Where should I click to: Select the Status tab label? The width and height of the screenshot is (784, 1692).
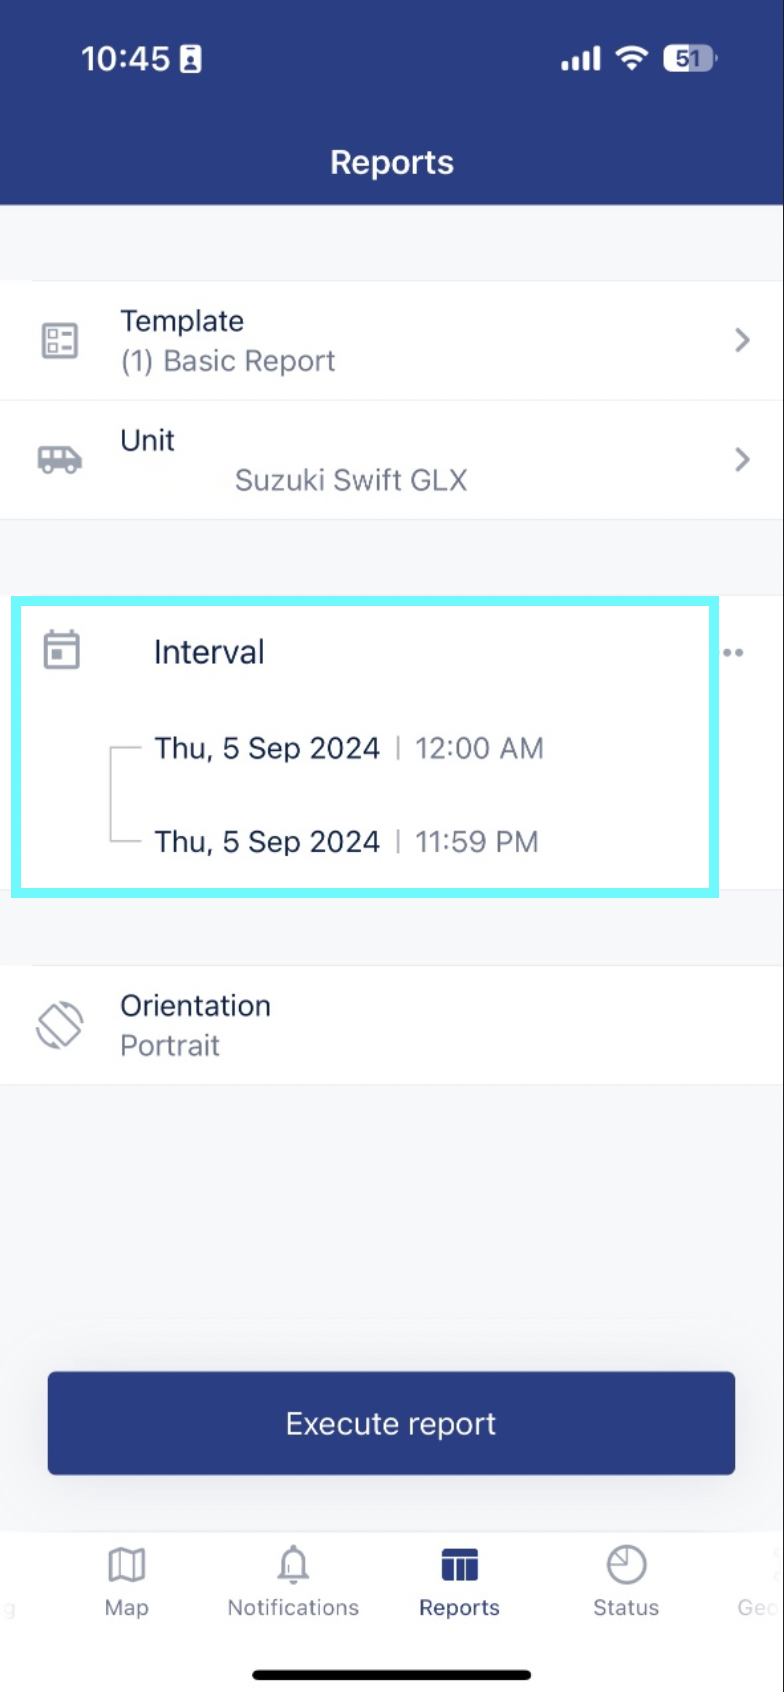click(626, 1608)
